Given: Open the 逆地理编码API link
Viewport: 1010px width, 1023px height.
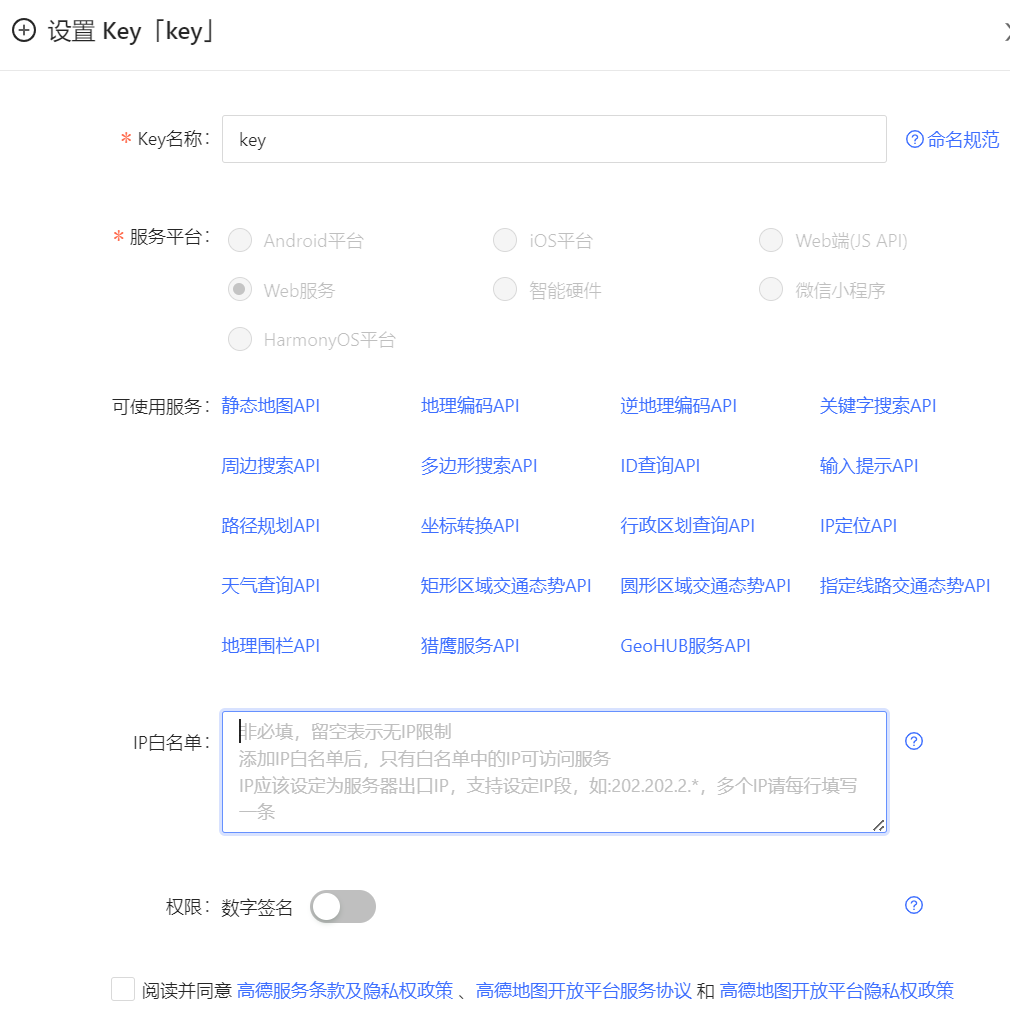Looking at the screenshot, I should [679, 406].
